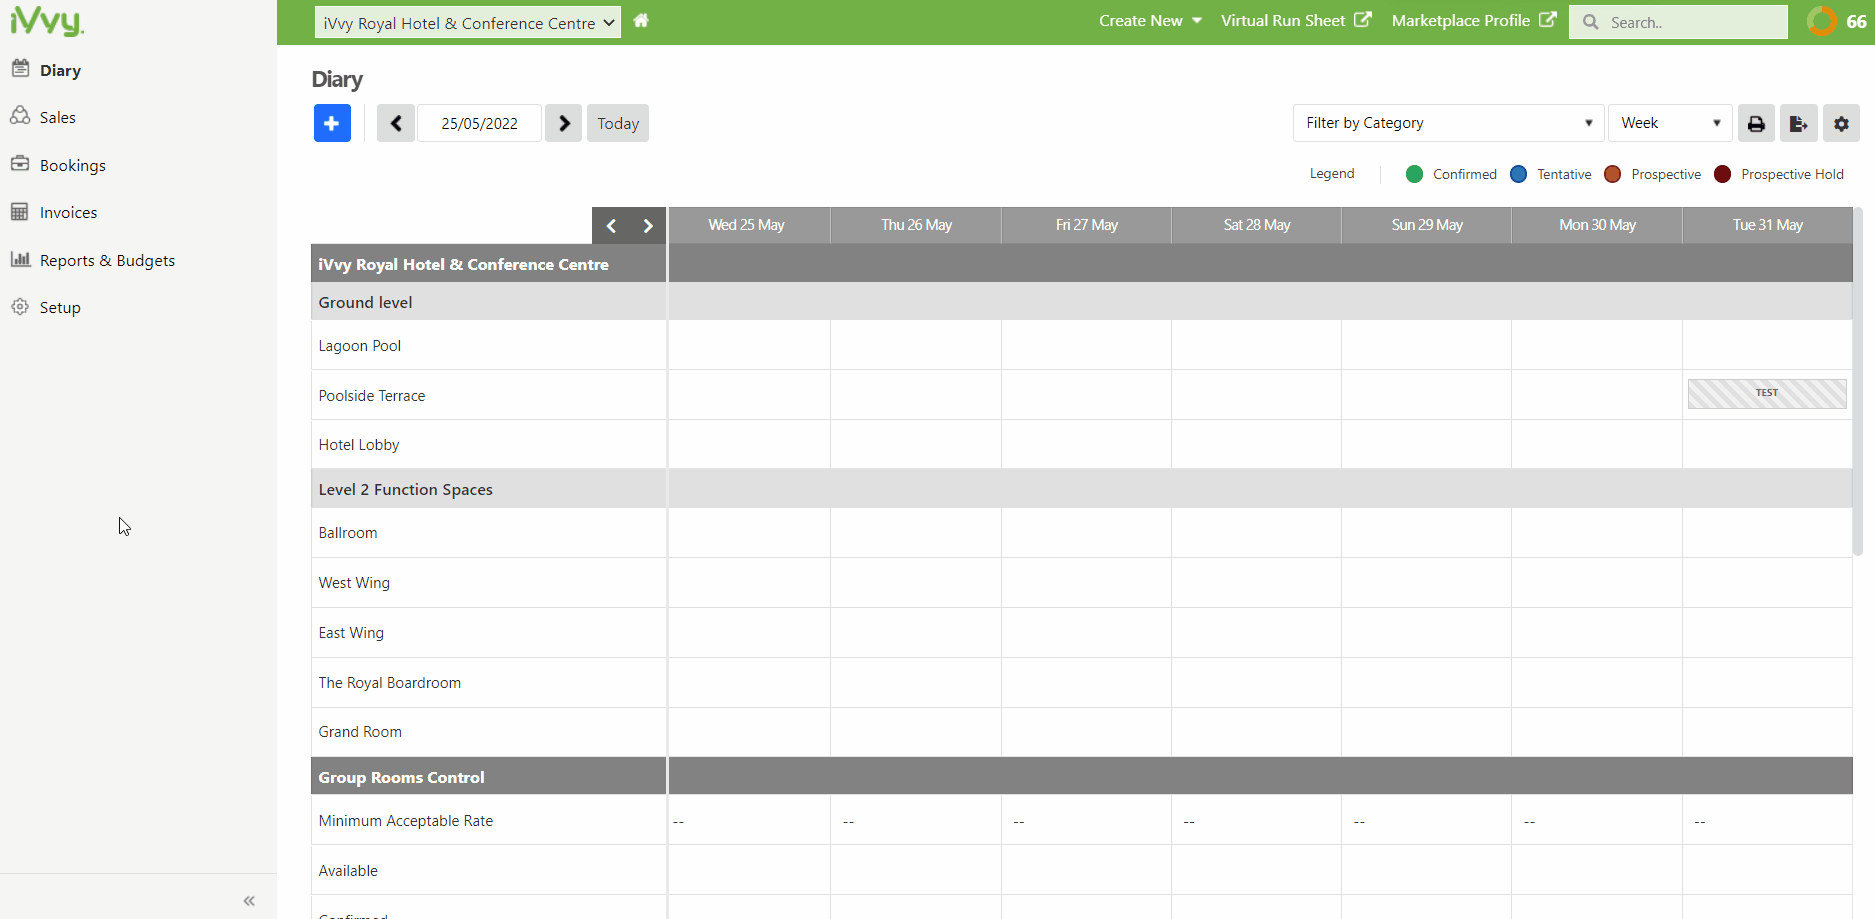1875x919 pixels.
Task: Click the TEST booking on Tue 31 May
Action: 1766,393
